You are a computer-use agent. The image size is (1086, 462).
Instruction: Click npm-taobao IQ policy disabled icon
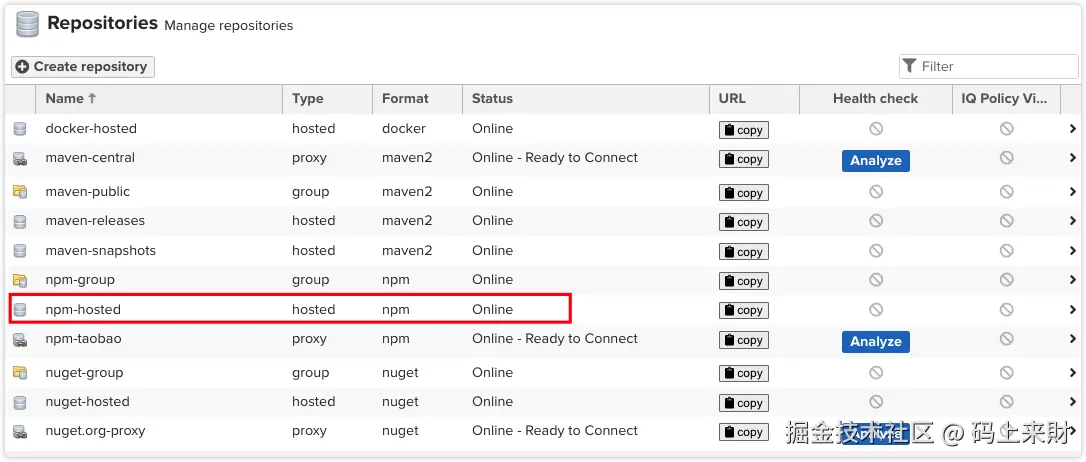[1006, 339]
